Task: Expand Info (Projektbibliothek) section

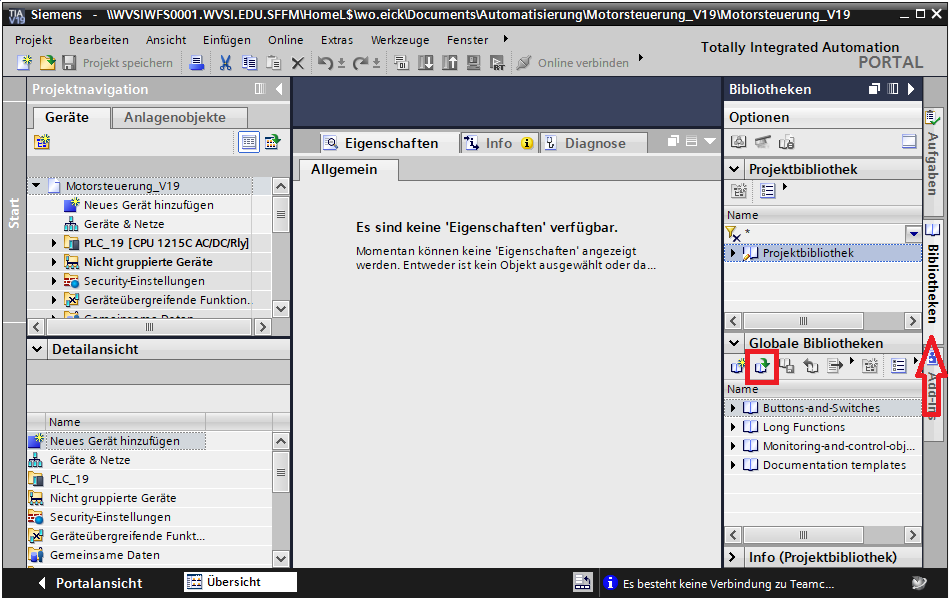Action: [732, 557]
